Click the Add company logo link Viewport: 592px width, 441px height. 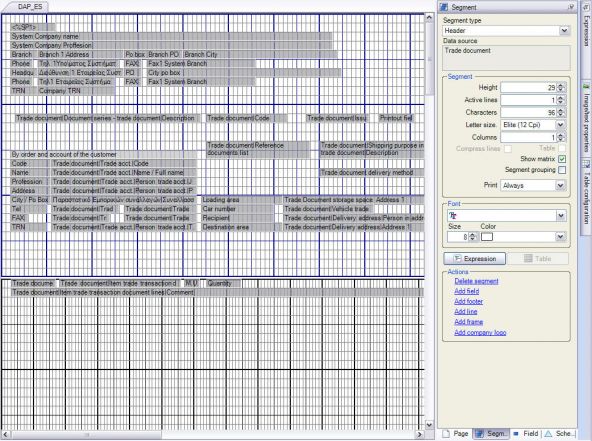pos(480,332)
